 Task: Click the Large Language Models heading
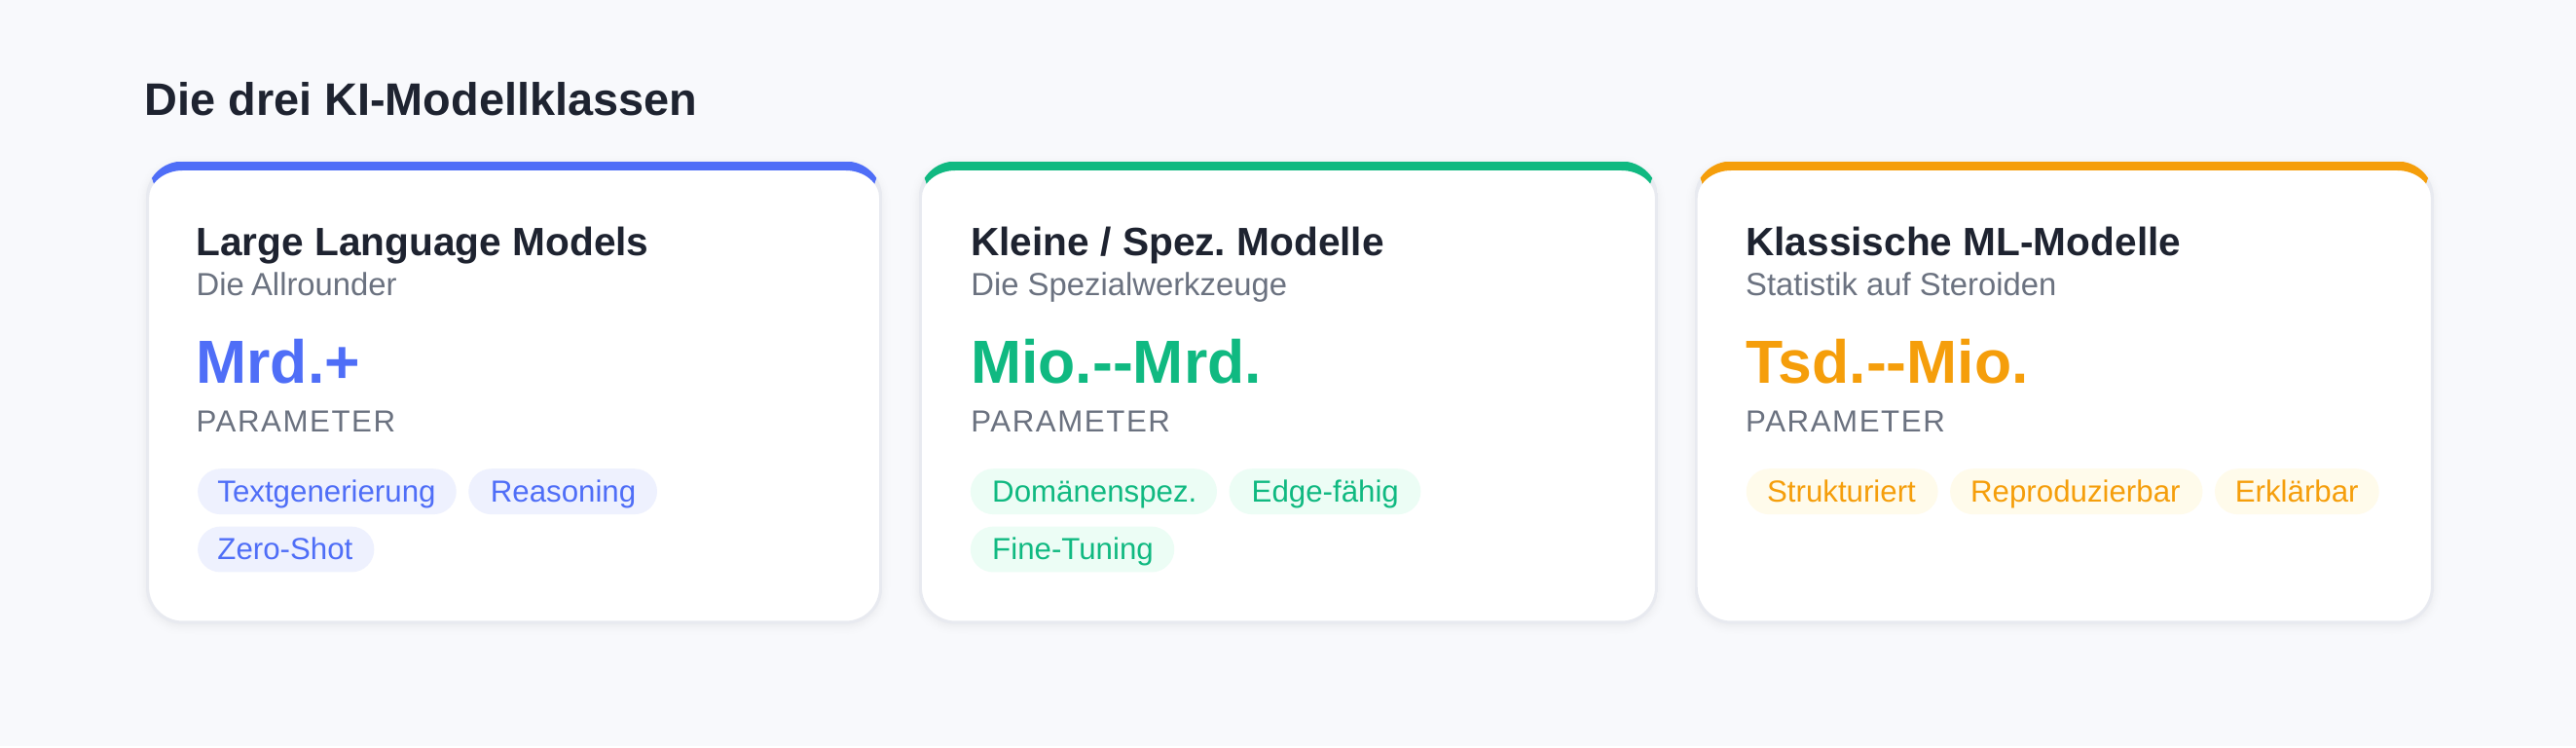click(x=421, y=242)
